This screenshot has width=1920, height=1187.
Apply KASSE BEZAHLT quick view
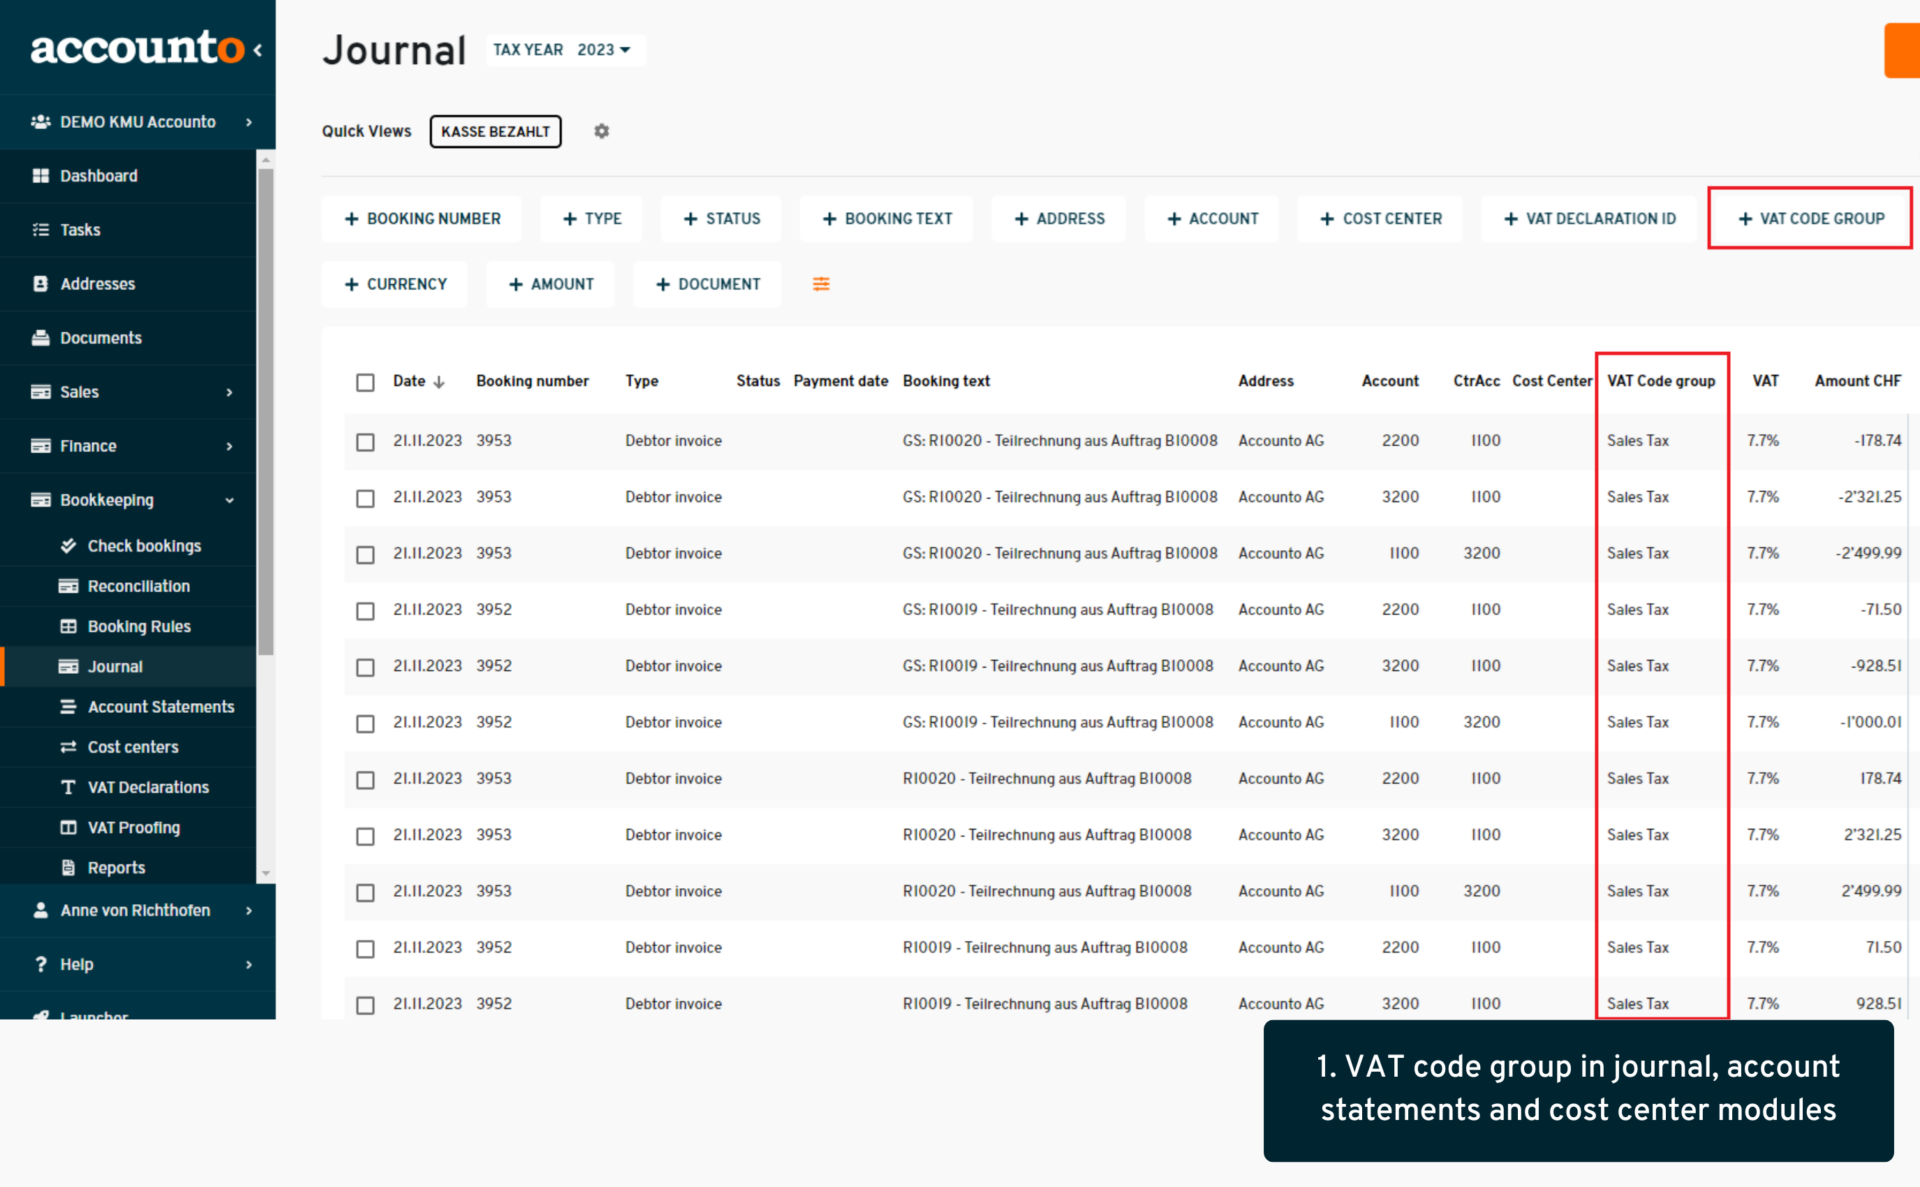pos(496,131)
